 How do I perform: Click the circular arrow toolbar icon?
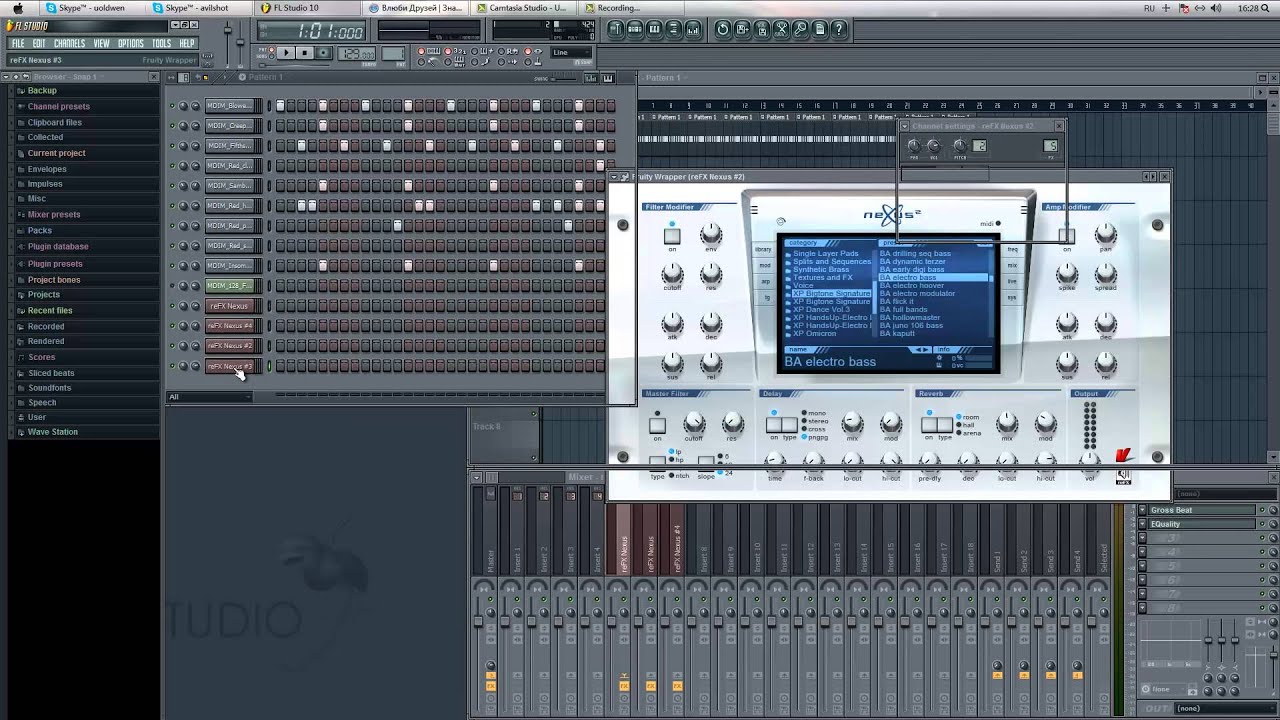coord(722,29)
